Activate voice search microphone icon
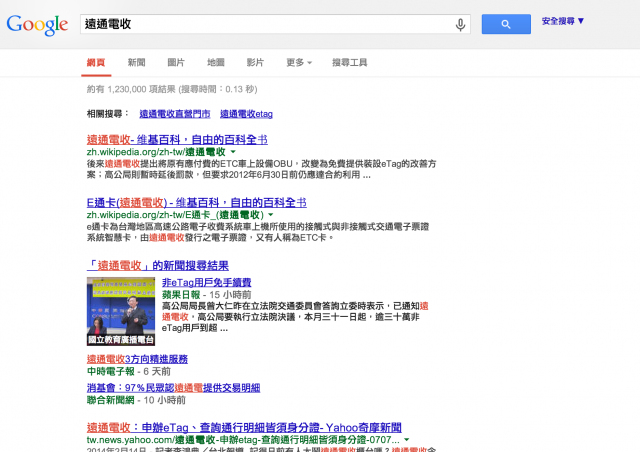 (x=460, y=24)
